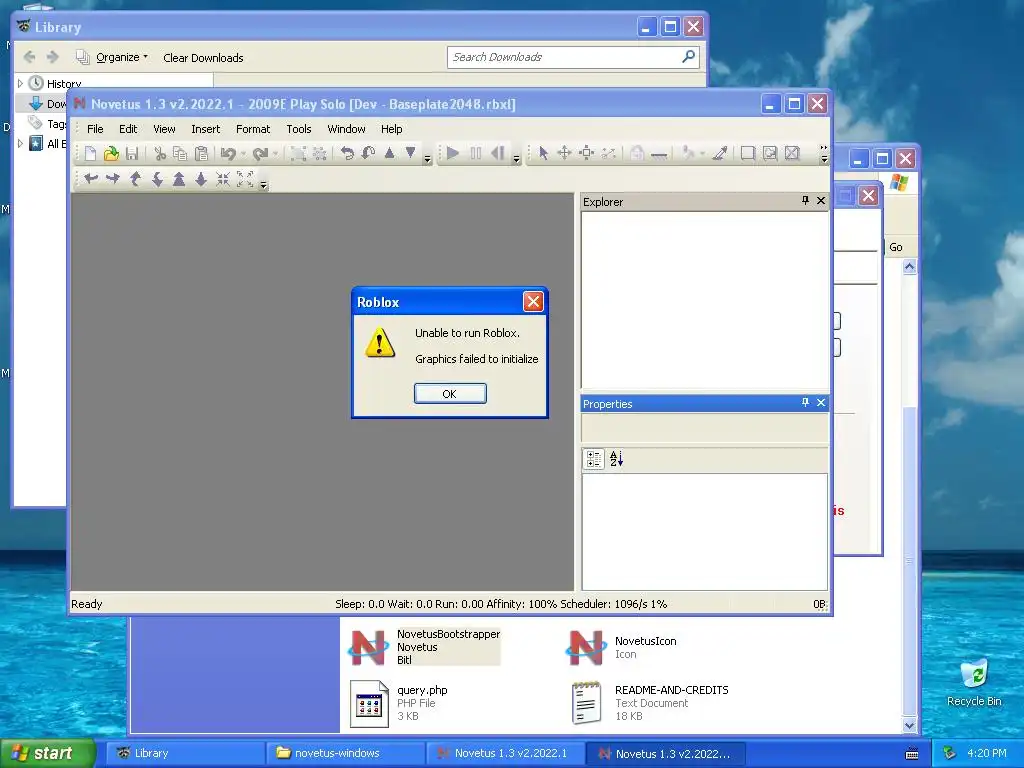Click the Group selection icon
Screen dimensions: 1024x768
coord(298,153)
